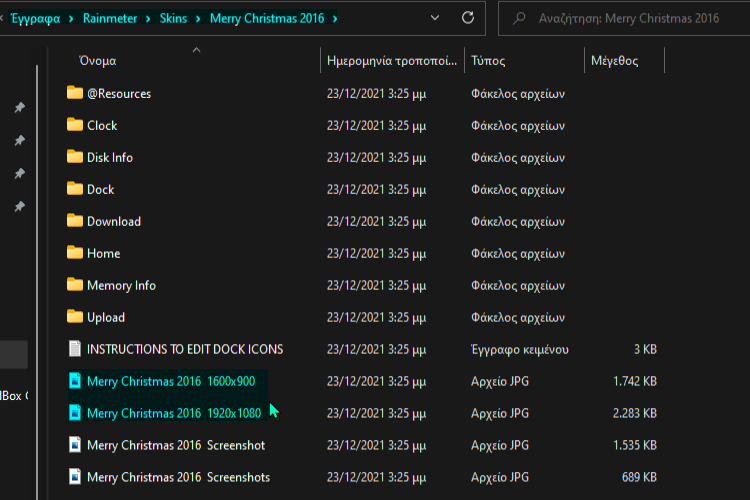
Task: Expand the address bar history dropdown
Action: tap(435, 18)
